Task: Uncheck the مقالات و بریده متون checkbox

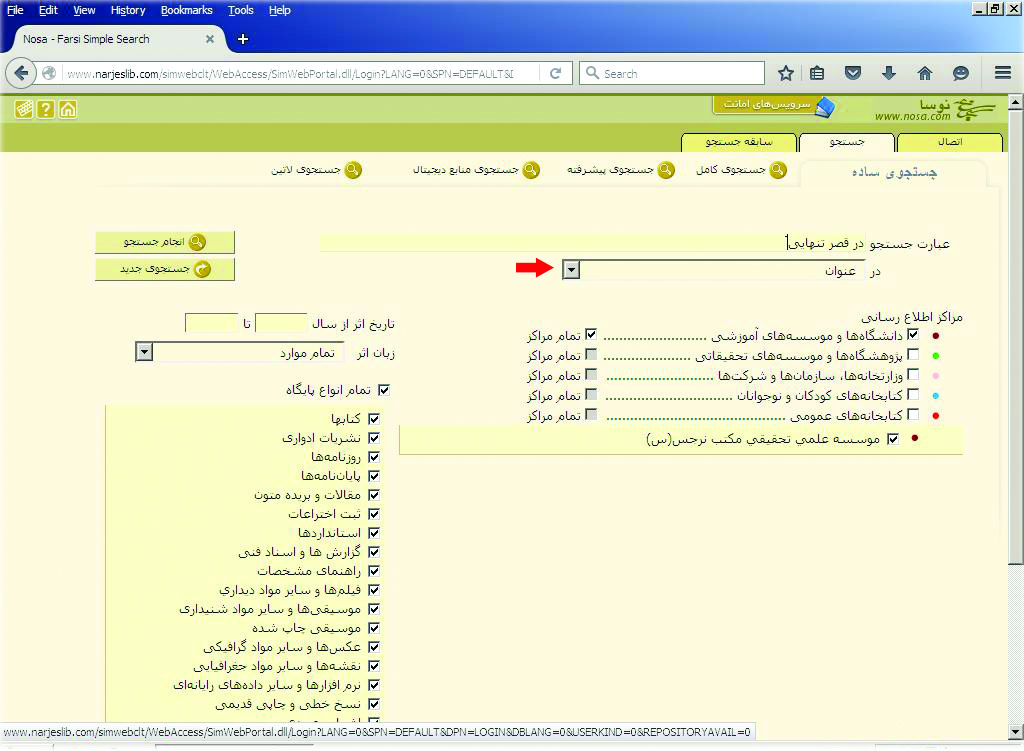Action: 374,495
